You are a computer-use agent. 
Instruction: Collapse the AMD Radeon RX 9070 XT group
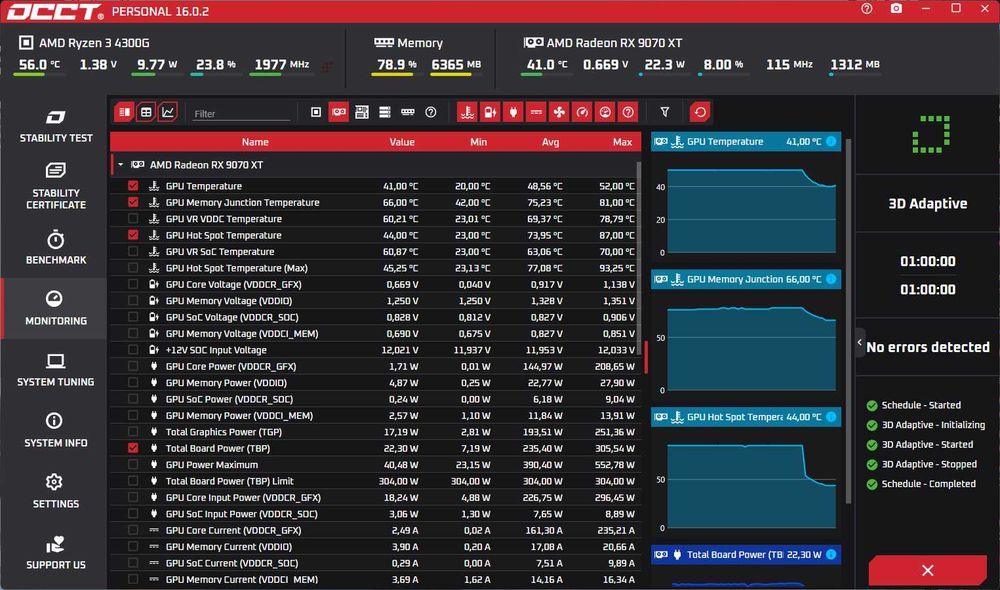point(121,165)
